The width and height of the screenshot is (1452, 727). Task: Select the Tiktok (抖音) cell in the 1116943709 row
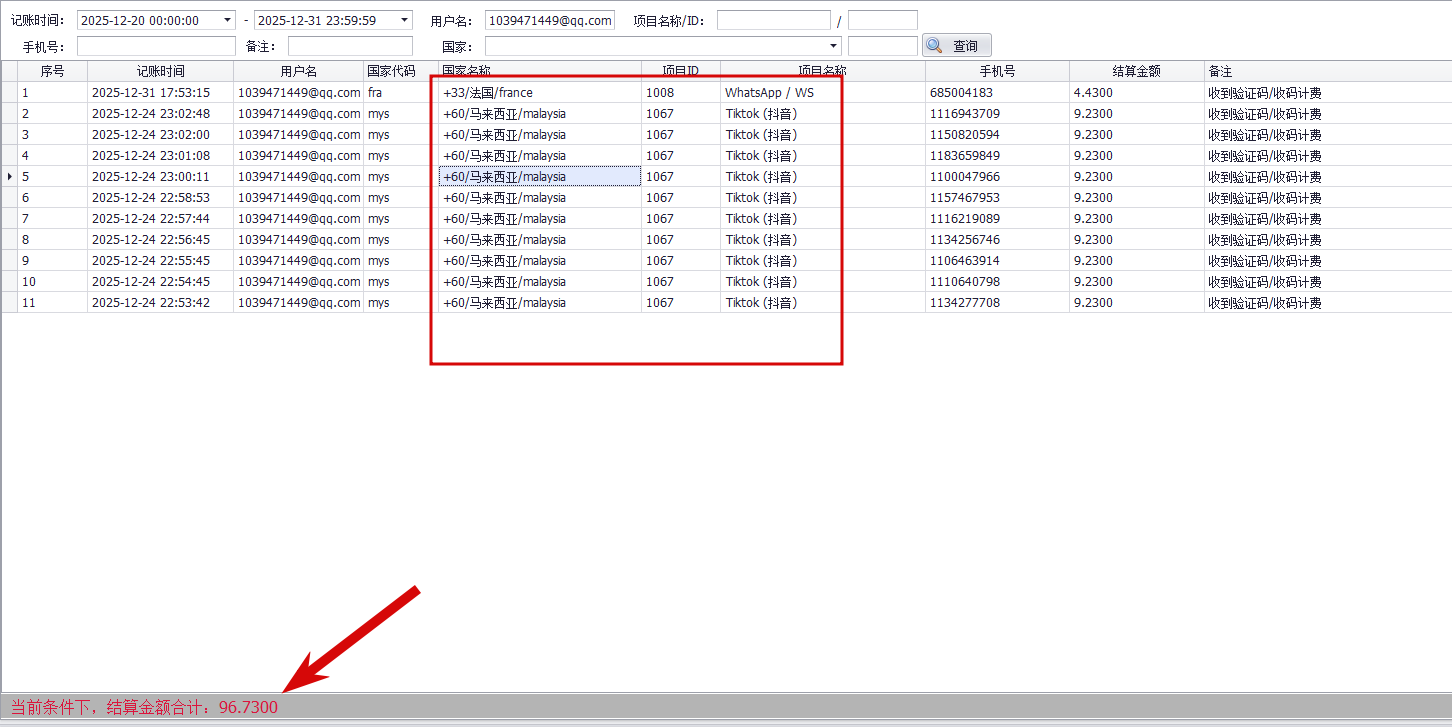tap(823, 113)
